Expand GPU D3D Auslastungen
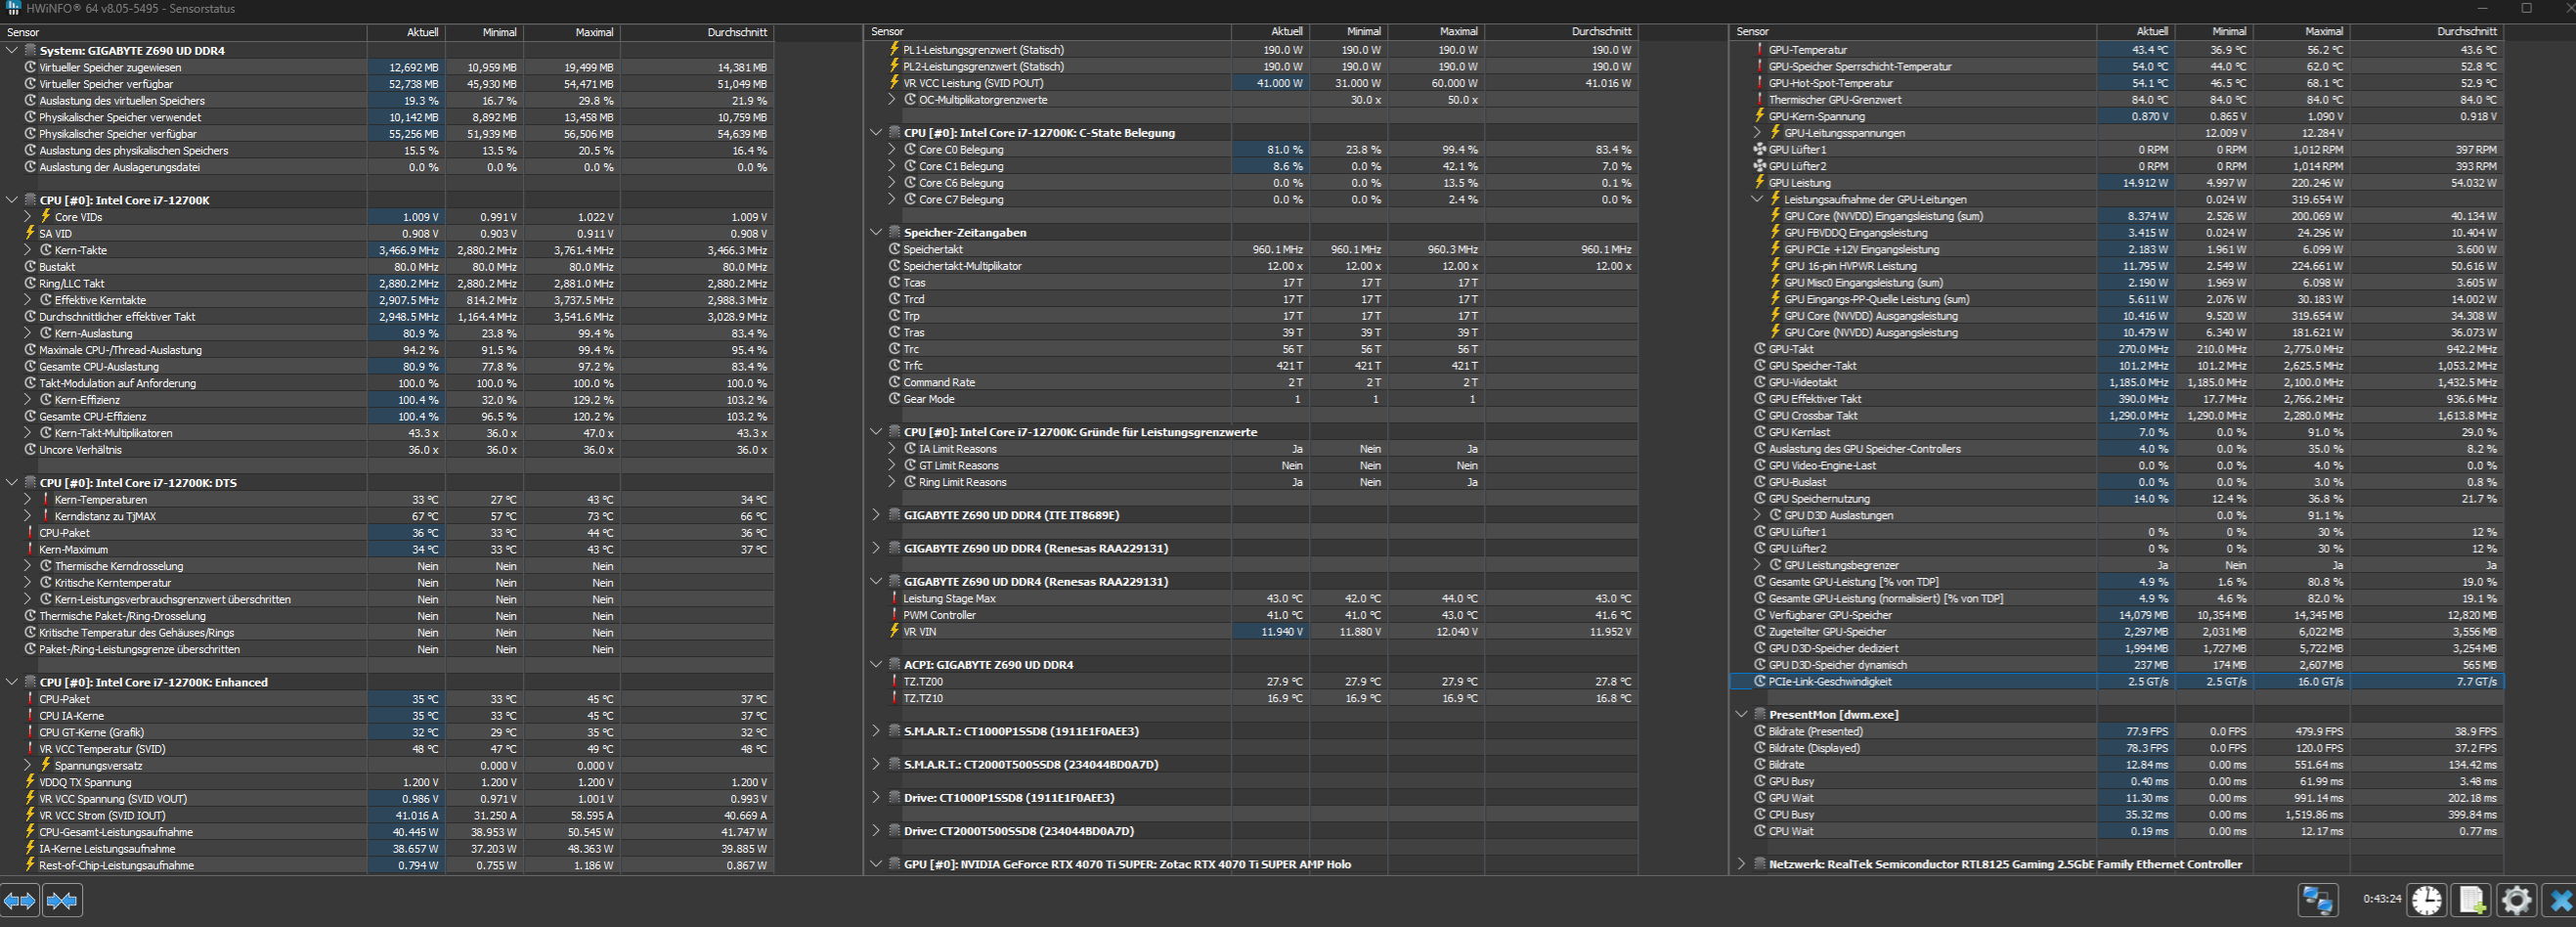 (x=1757, y=515)
